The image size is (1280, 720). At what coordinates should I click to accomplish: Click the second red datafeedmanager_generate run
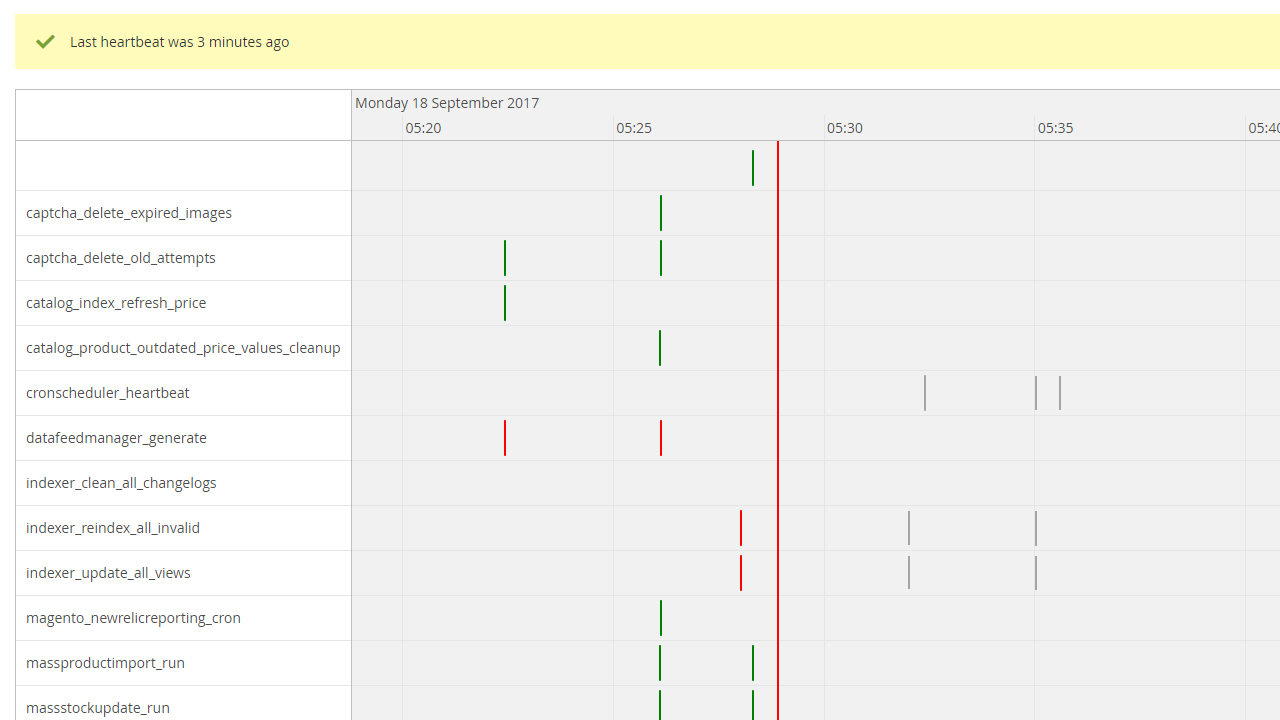coord(660,438)
